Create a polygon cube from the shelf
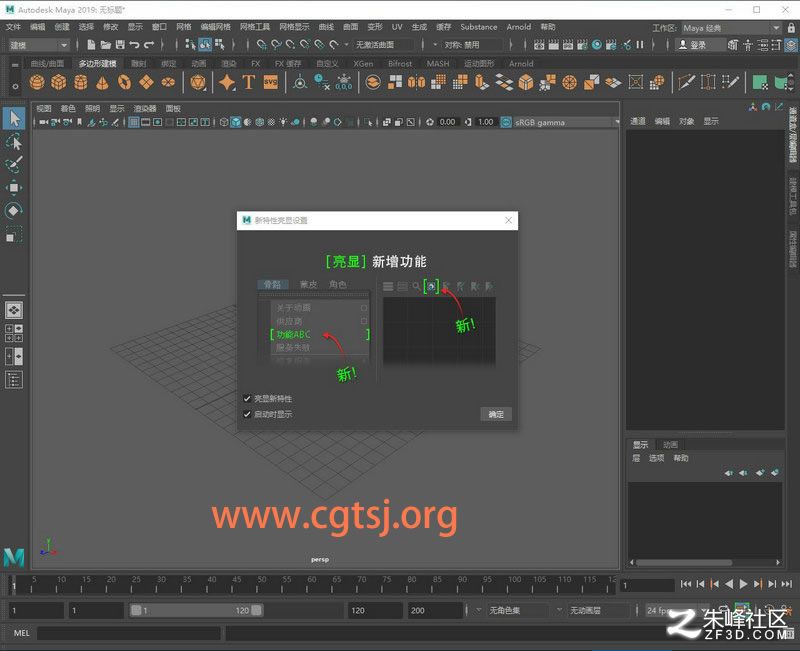 pos(59,82)
